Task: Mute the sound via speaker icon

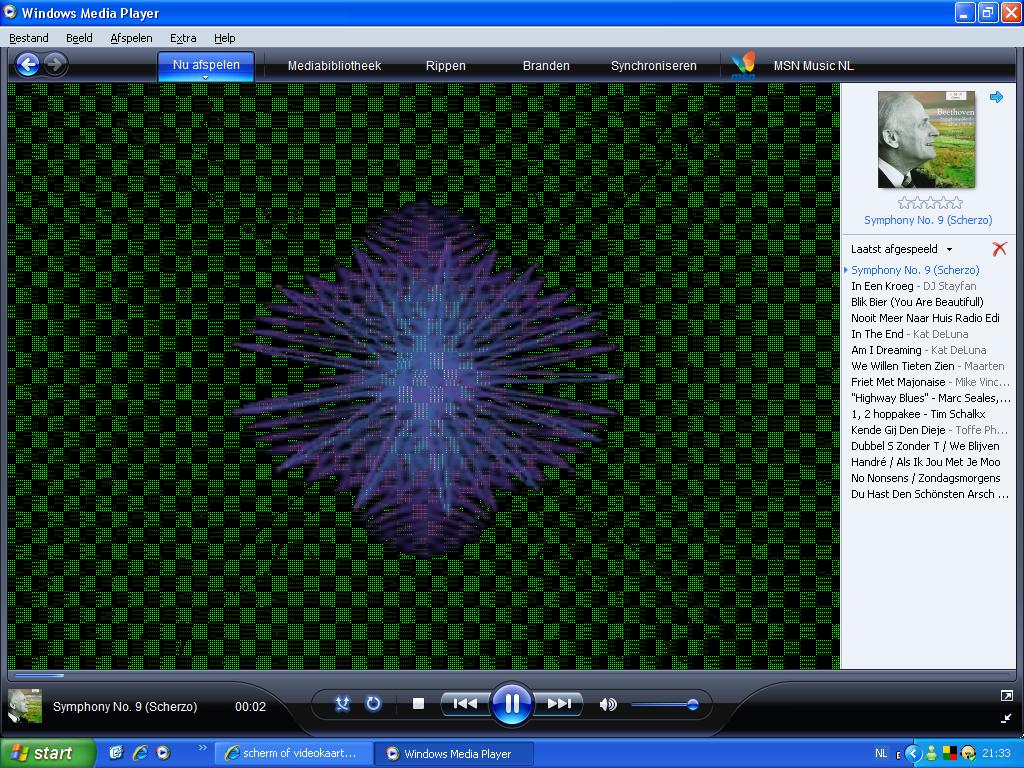Action: (607, 704)
